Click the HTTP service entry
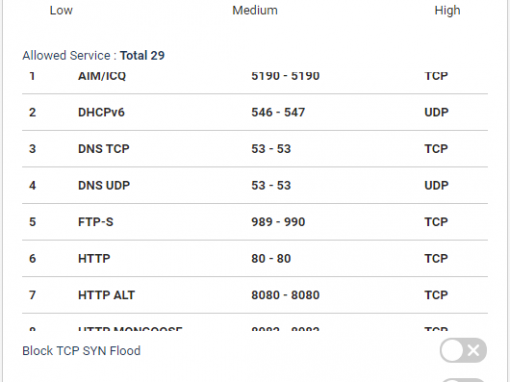Screen dimensions: 510x382 pos(255,258)
